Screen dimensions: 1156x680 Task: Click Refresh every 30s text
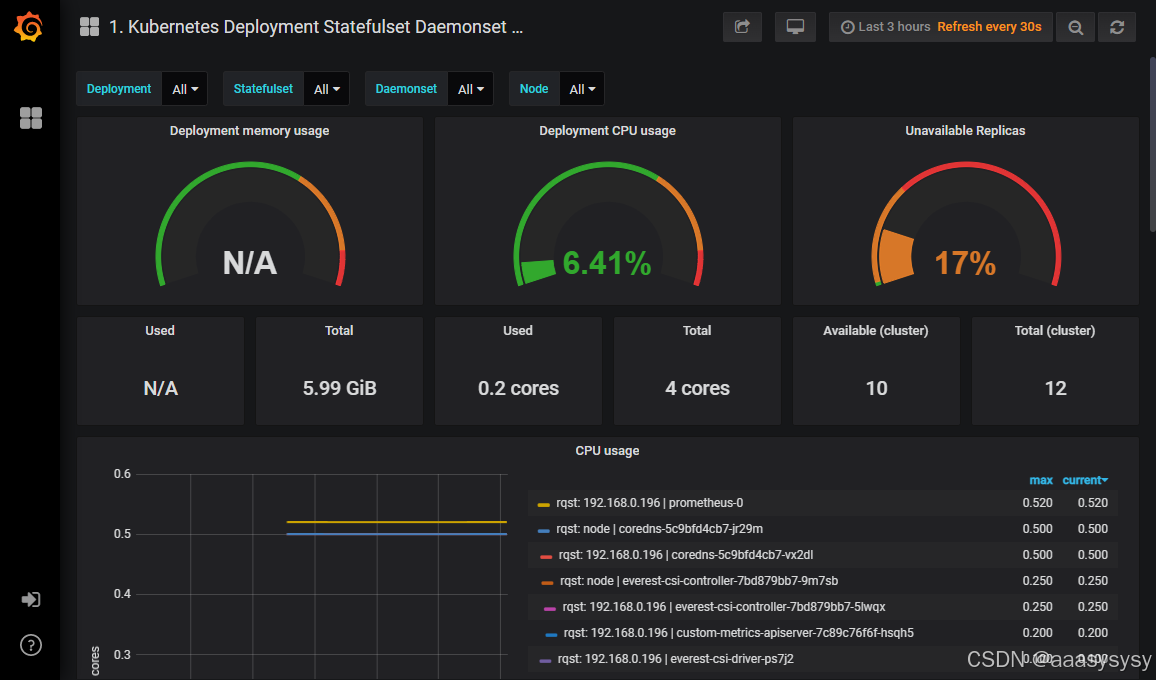click(x=989, y=27)
